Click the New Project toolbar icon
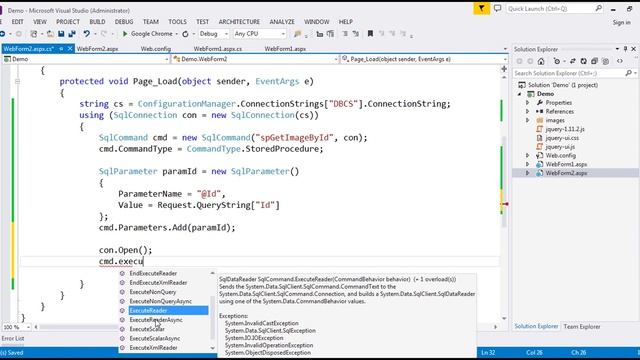 pyautogui.click(x=34, y=34)
